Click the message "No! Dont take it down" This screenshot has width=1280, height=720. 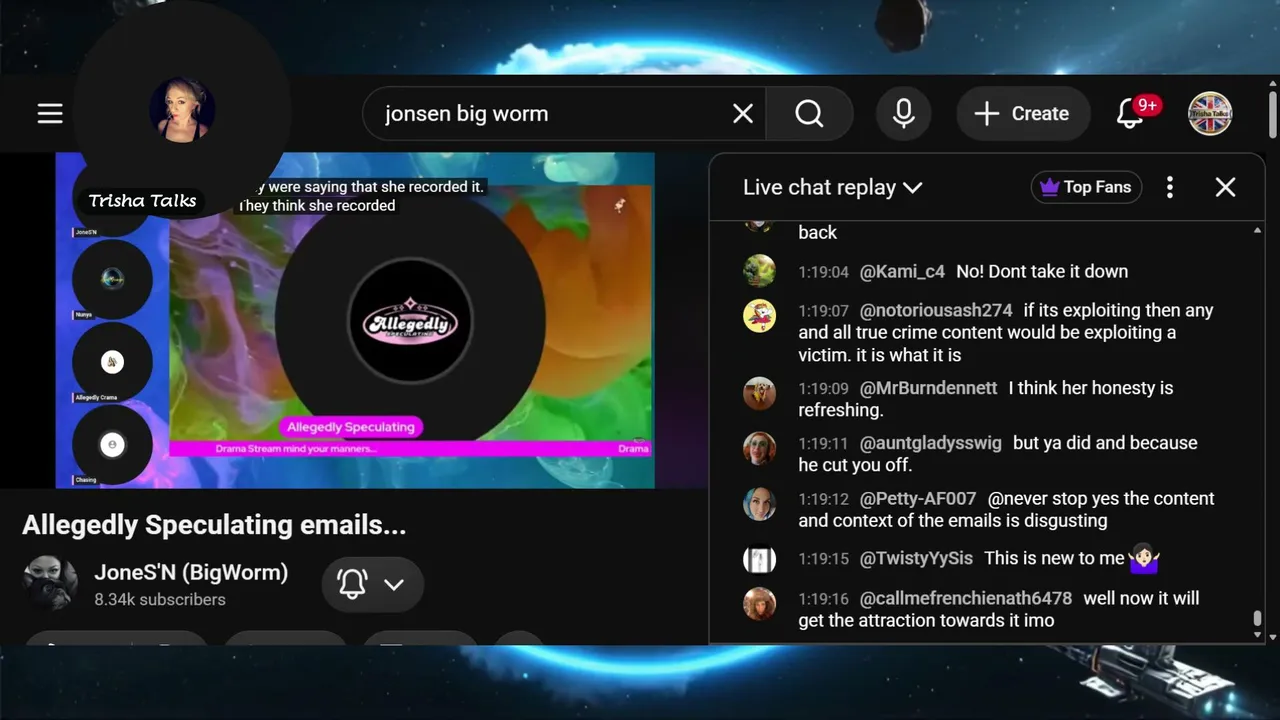(x=1042, y=272)
